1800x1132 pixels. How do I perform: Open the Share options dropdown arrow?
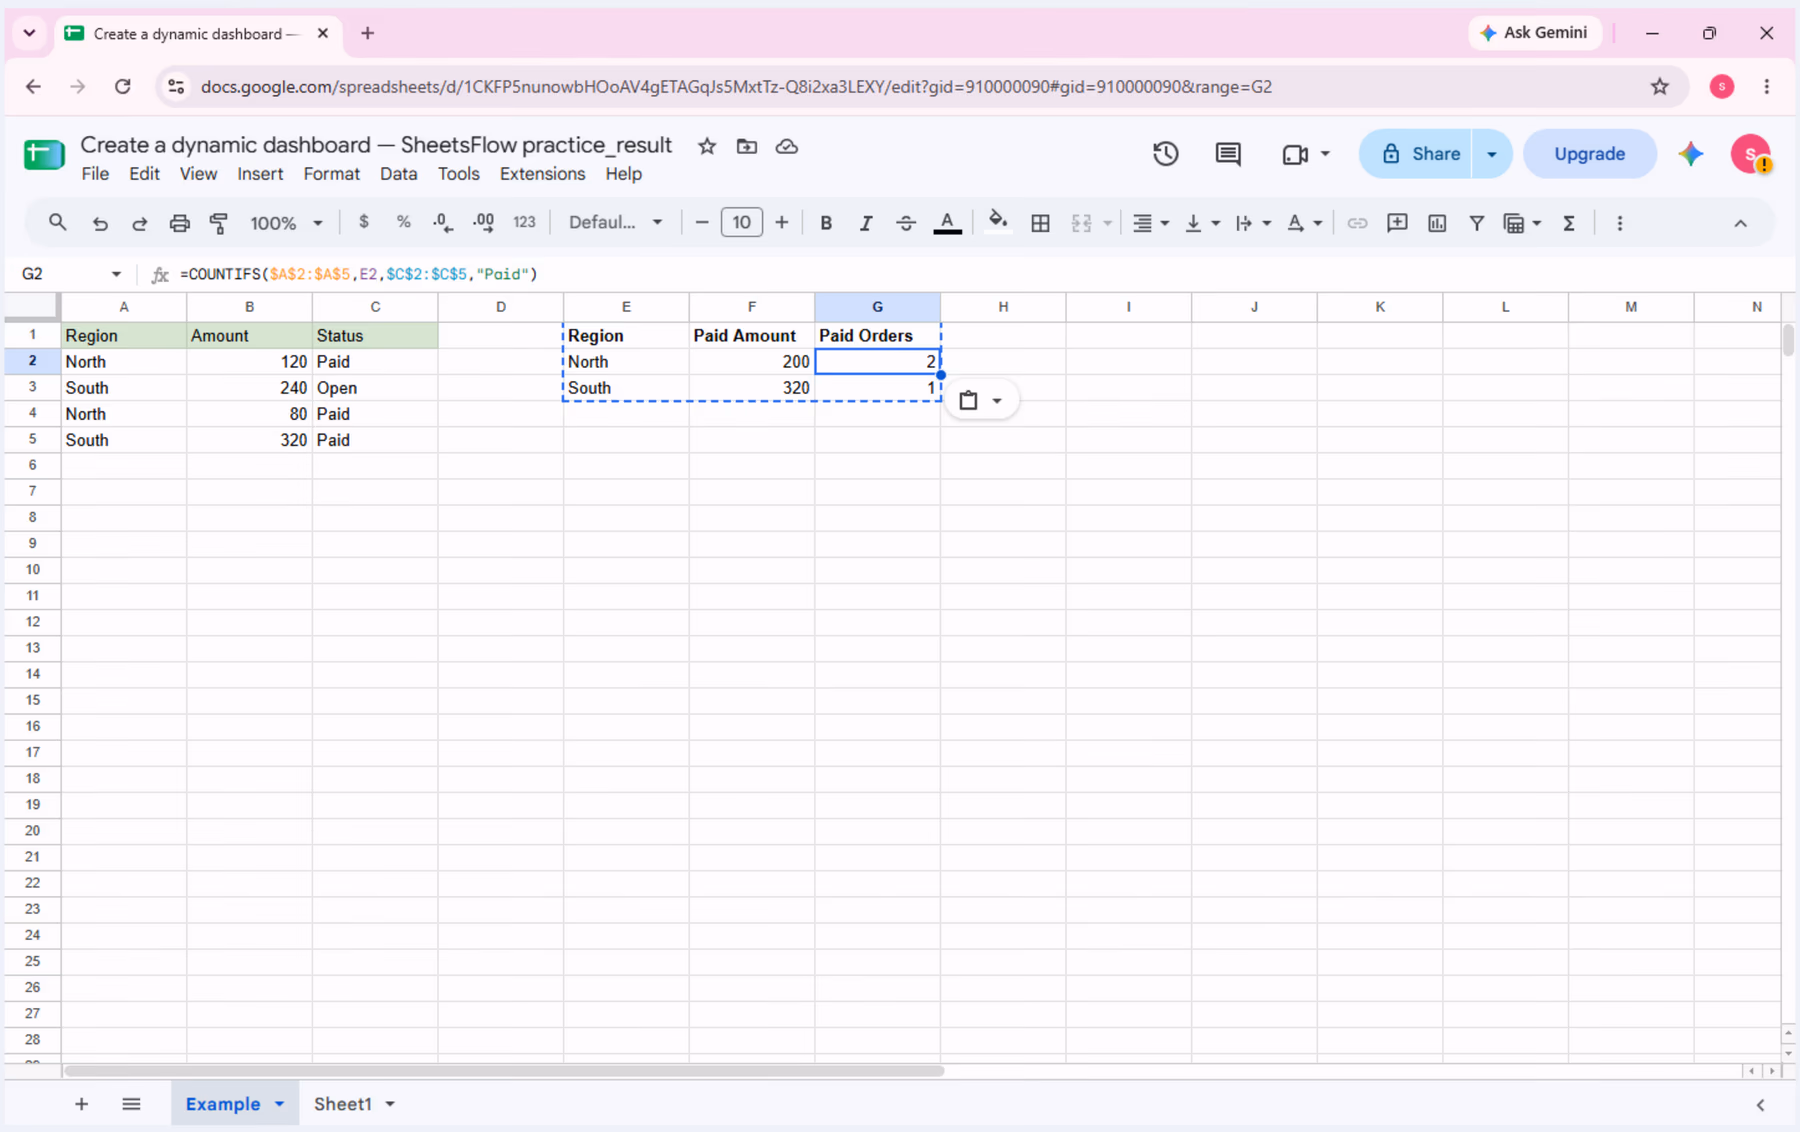coord(1492,154)
